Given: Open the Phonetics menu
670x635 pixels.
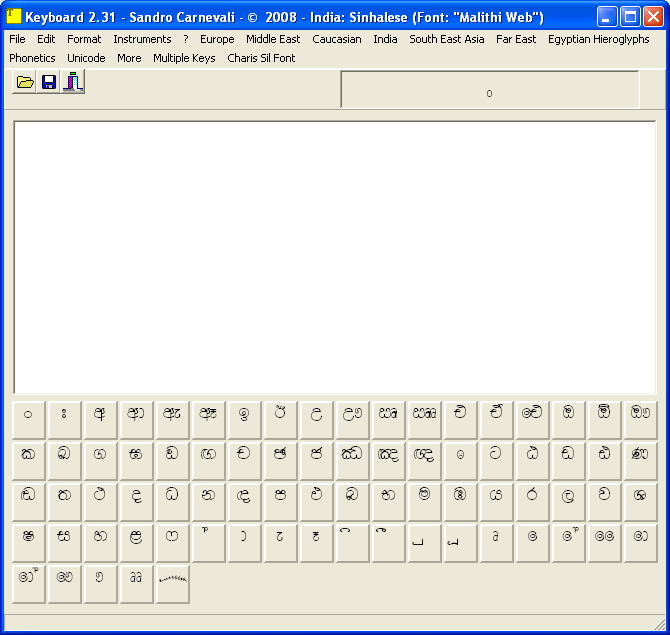Looking at the screenshot, I should click(x=32, y=58).
